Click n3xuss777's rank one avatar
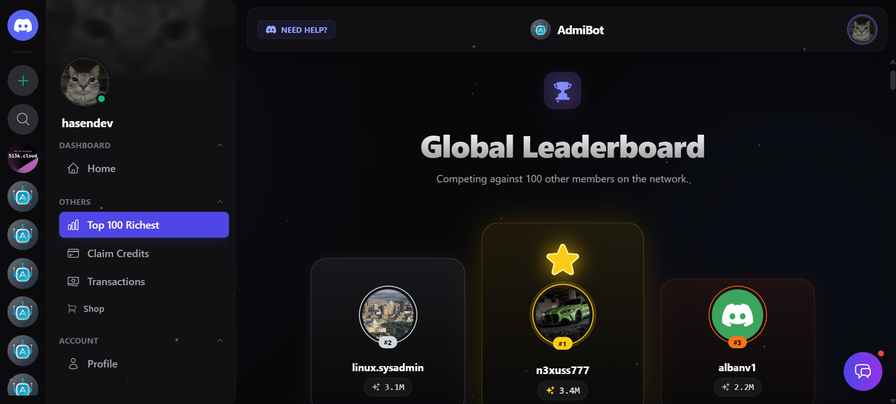This screenshot has width=896, height=404. pos(563,315)
